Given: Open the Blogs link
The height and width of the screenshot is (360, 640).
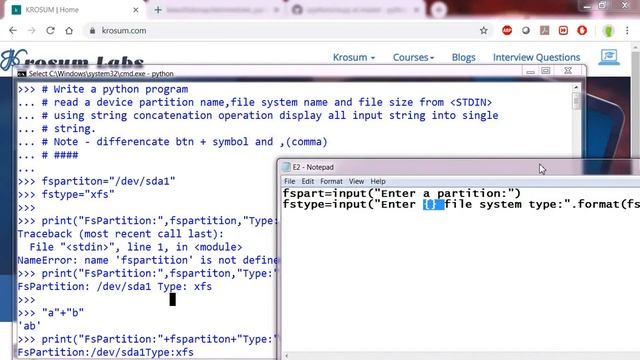Looking at the screenshot, I should click(x=463, y=58).
